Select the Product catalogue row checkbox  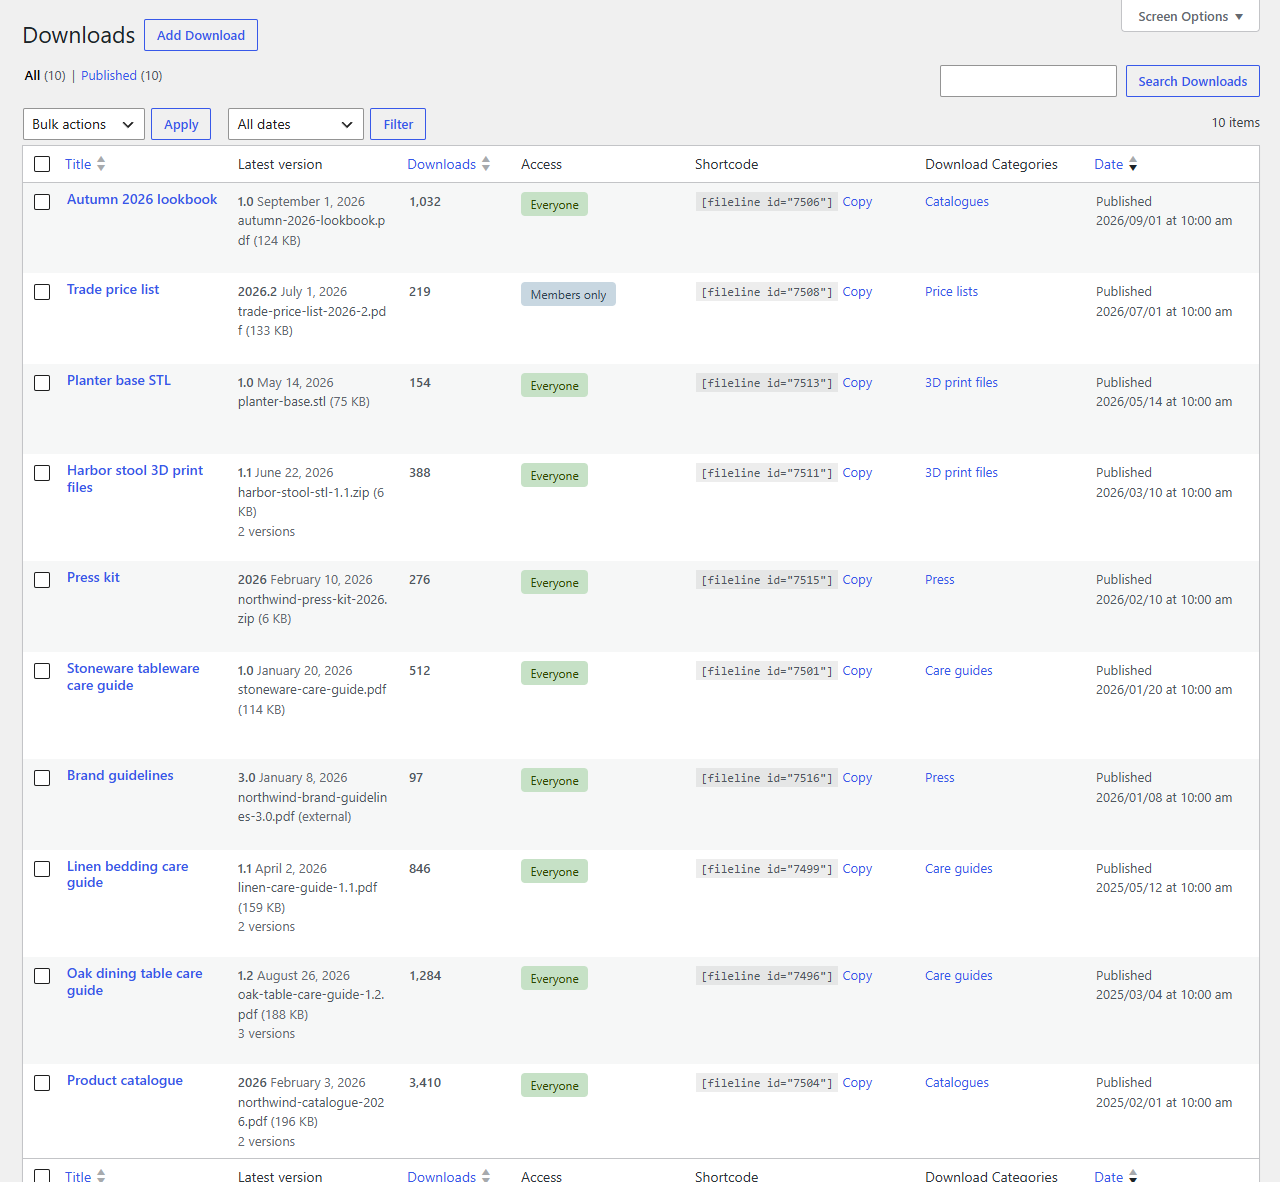(x=42, y=1083)
